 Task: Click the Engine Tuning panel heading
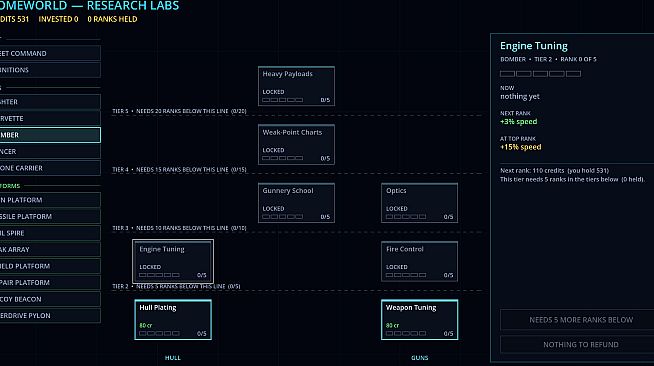(x=534, y=45)
